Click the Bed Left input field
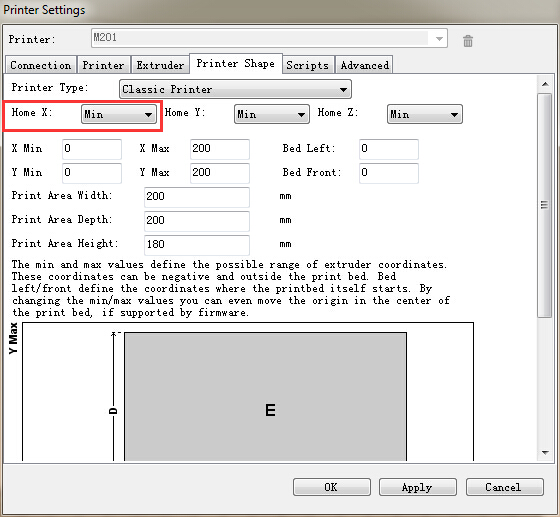 (x=389, y=149)
